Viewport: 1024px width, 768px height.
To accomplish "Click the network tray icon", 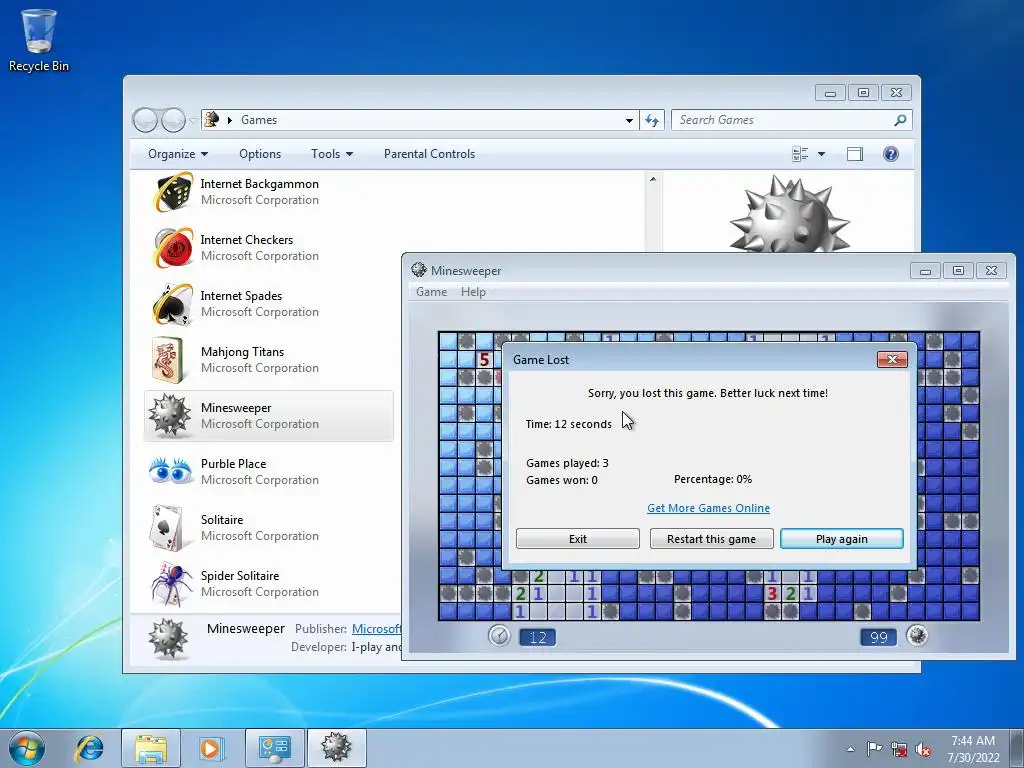I will pos(899,750).
